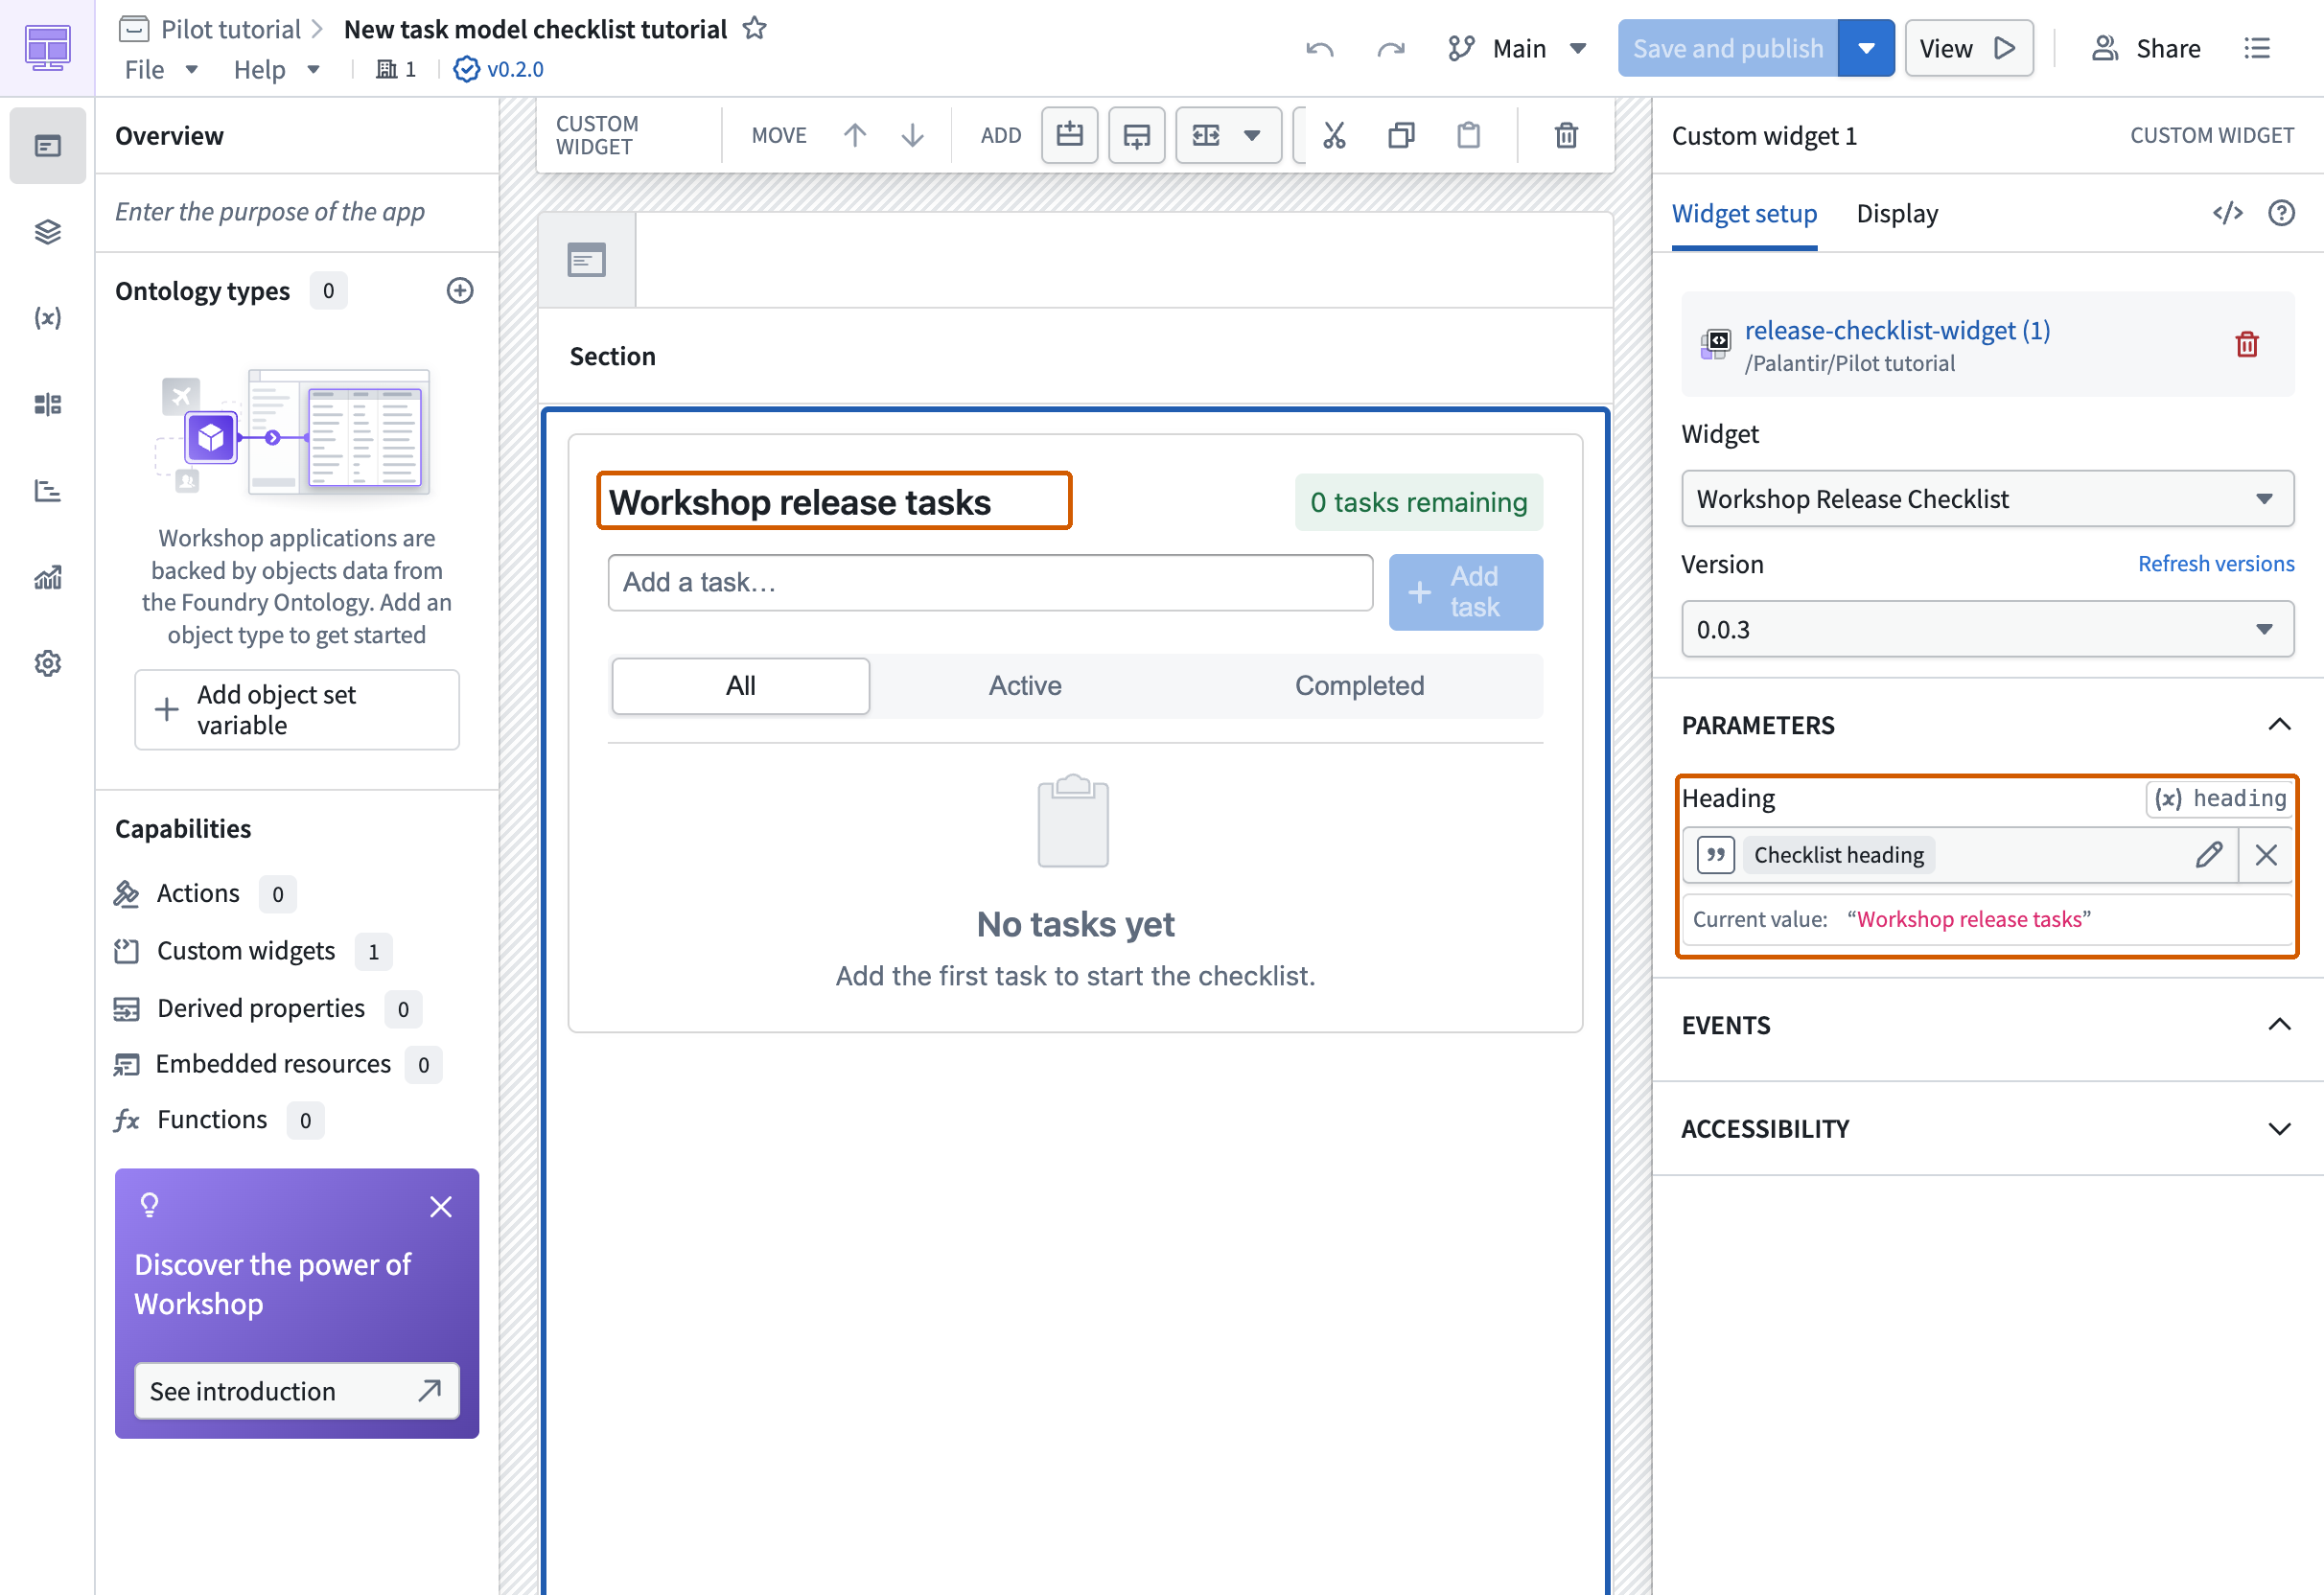Switch to the Display tab

tap(1897, 213)
